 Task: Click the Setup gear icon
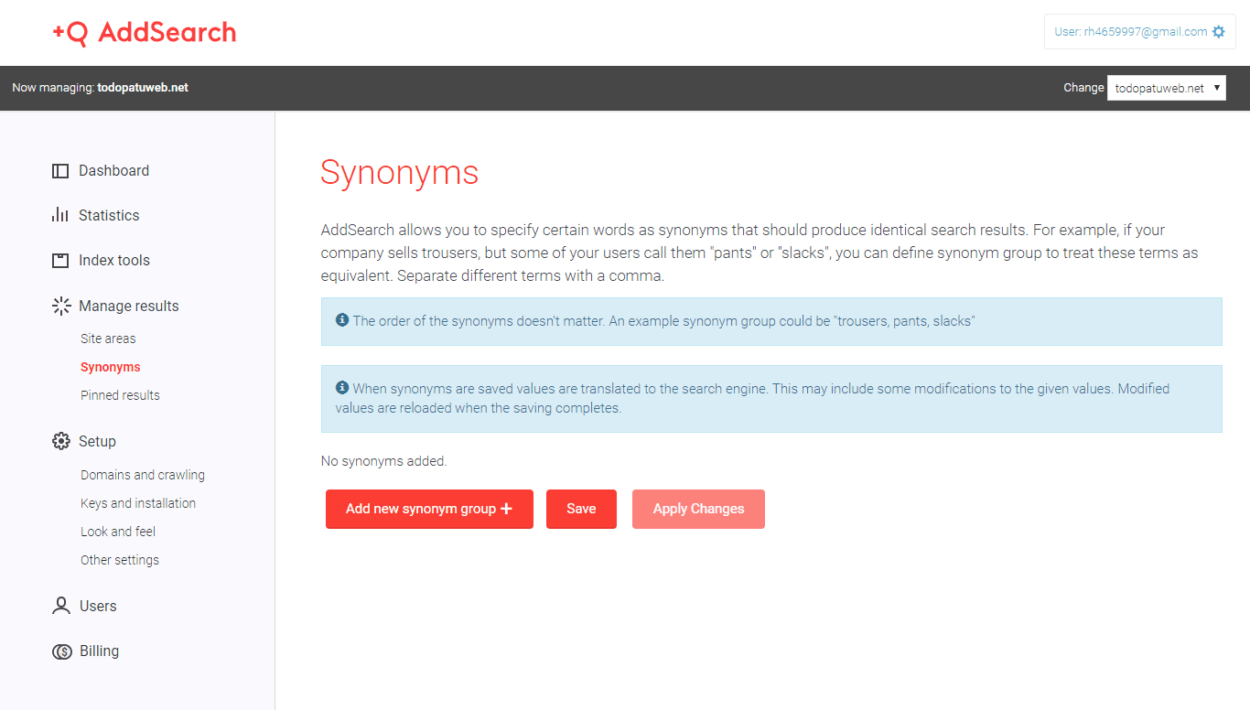pos(60,441)
